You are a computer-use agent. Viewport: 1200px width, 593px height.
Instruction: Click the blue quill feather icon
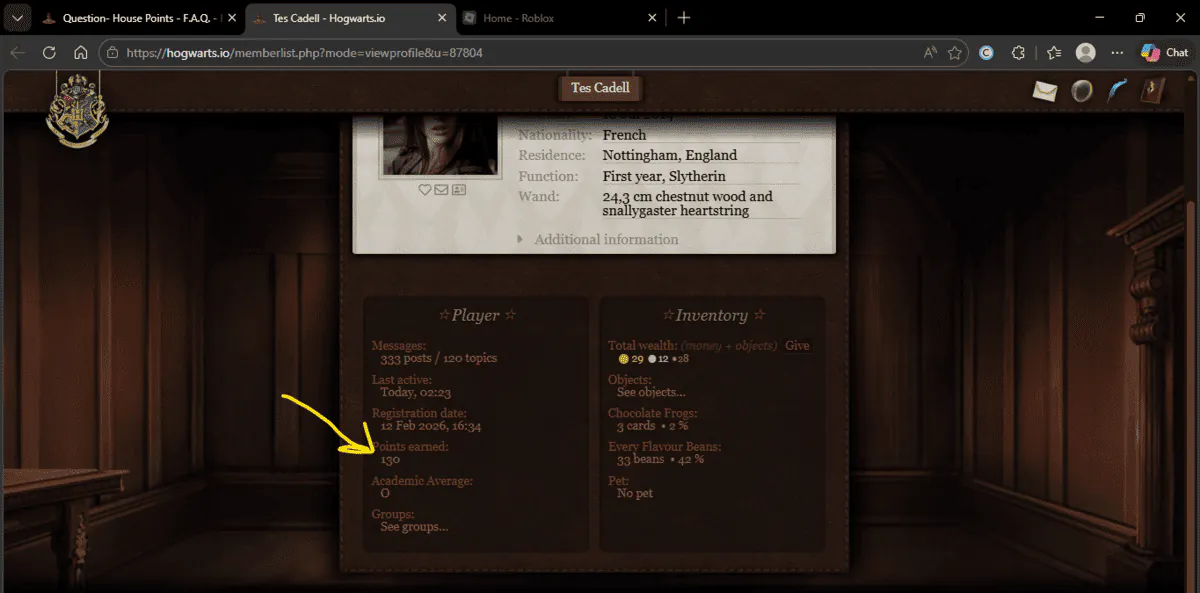[x=1117, y=90]
